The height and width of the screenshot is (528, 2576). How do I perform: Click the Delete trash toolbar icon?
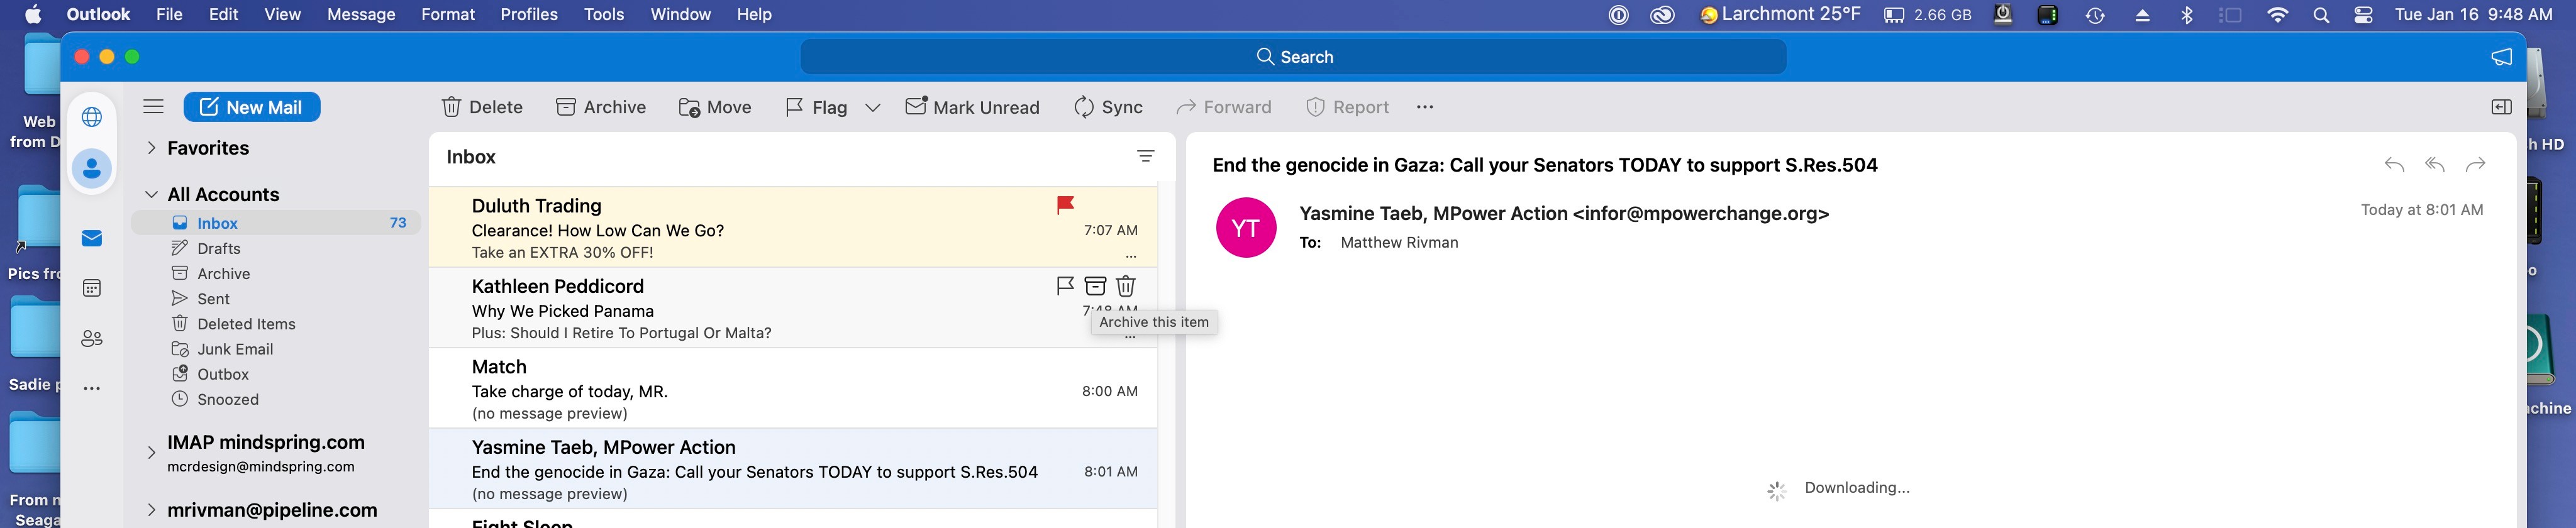pos(452,107)
